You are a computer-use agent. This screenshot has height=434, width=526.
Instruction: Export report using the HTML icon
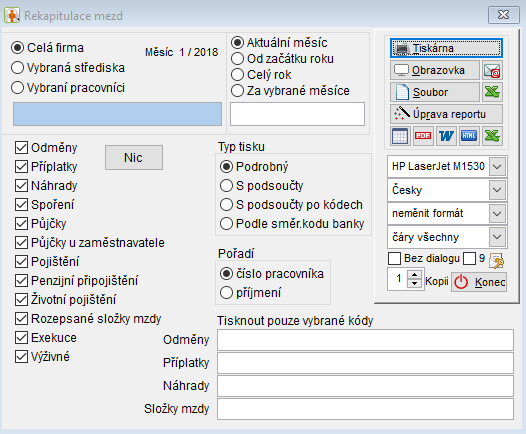469,136
